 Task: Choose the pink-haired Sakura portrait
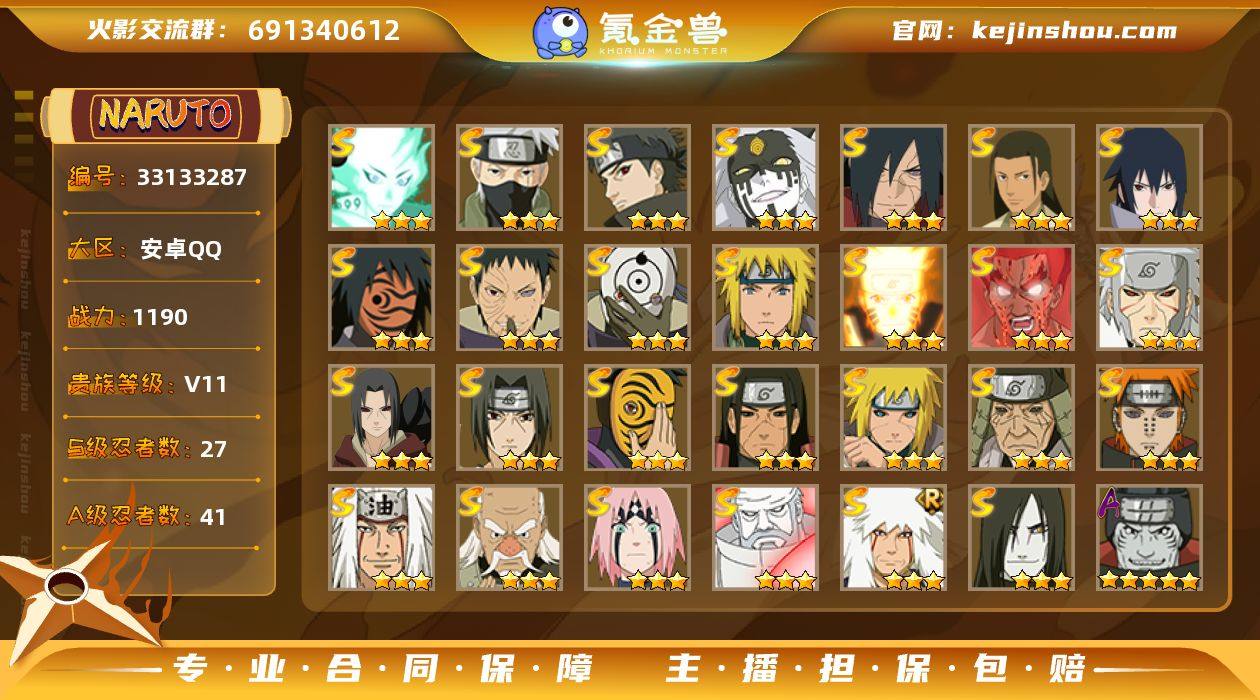click(637, 538)
